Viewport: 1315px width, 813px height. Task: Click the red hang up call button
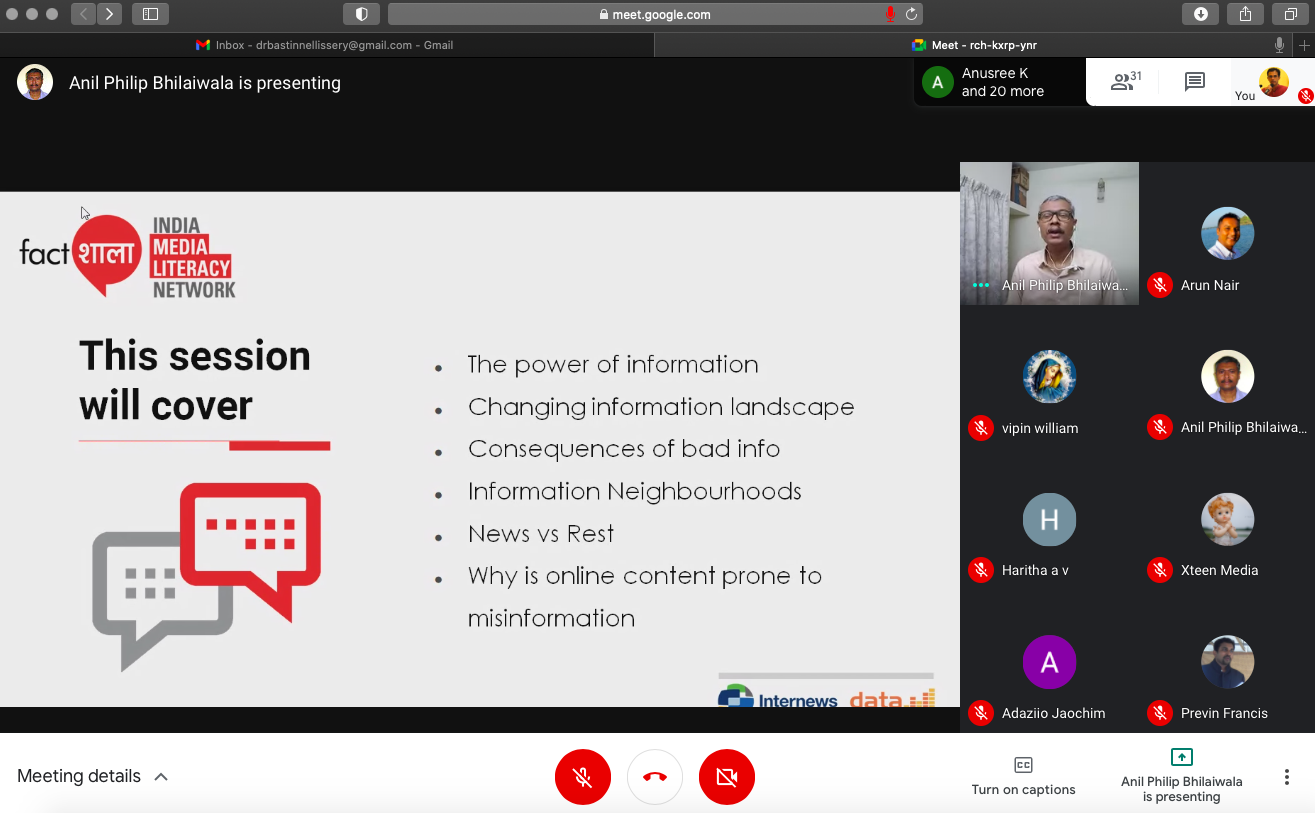click(x=655, y=777)
